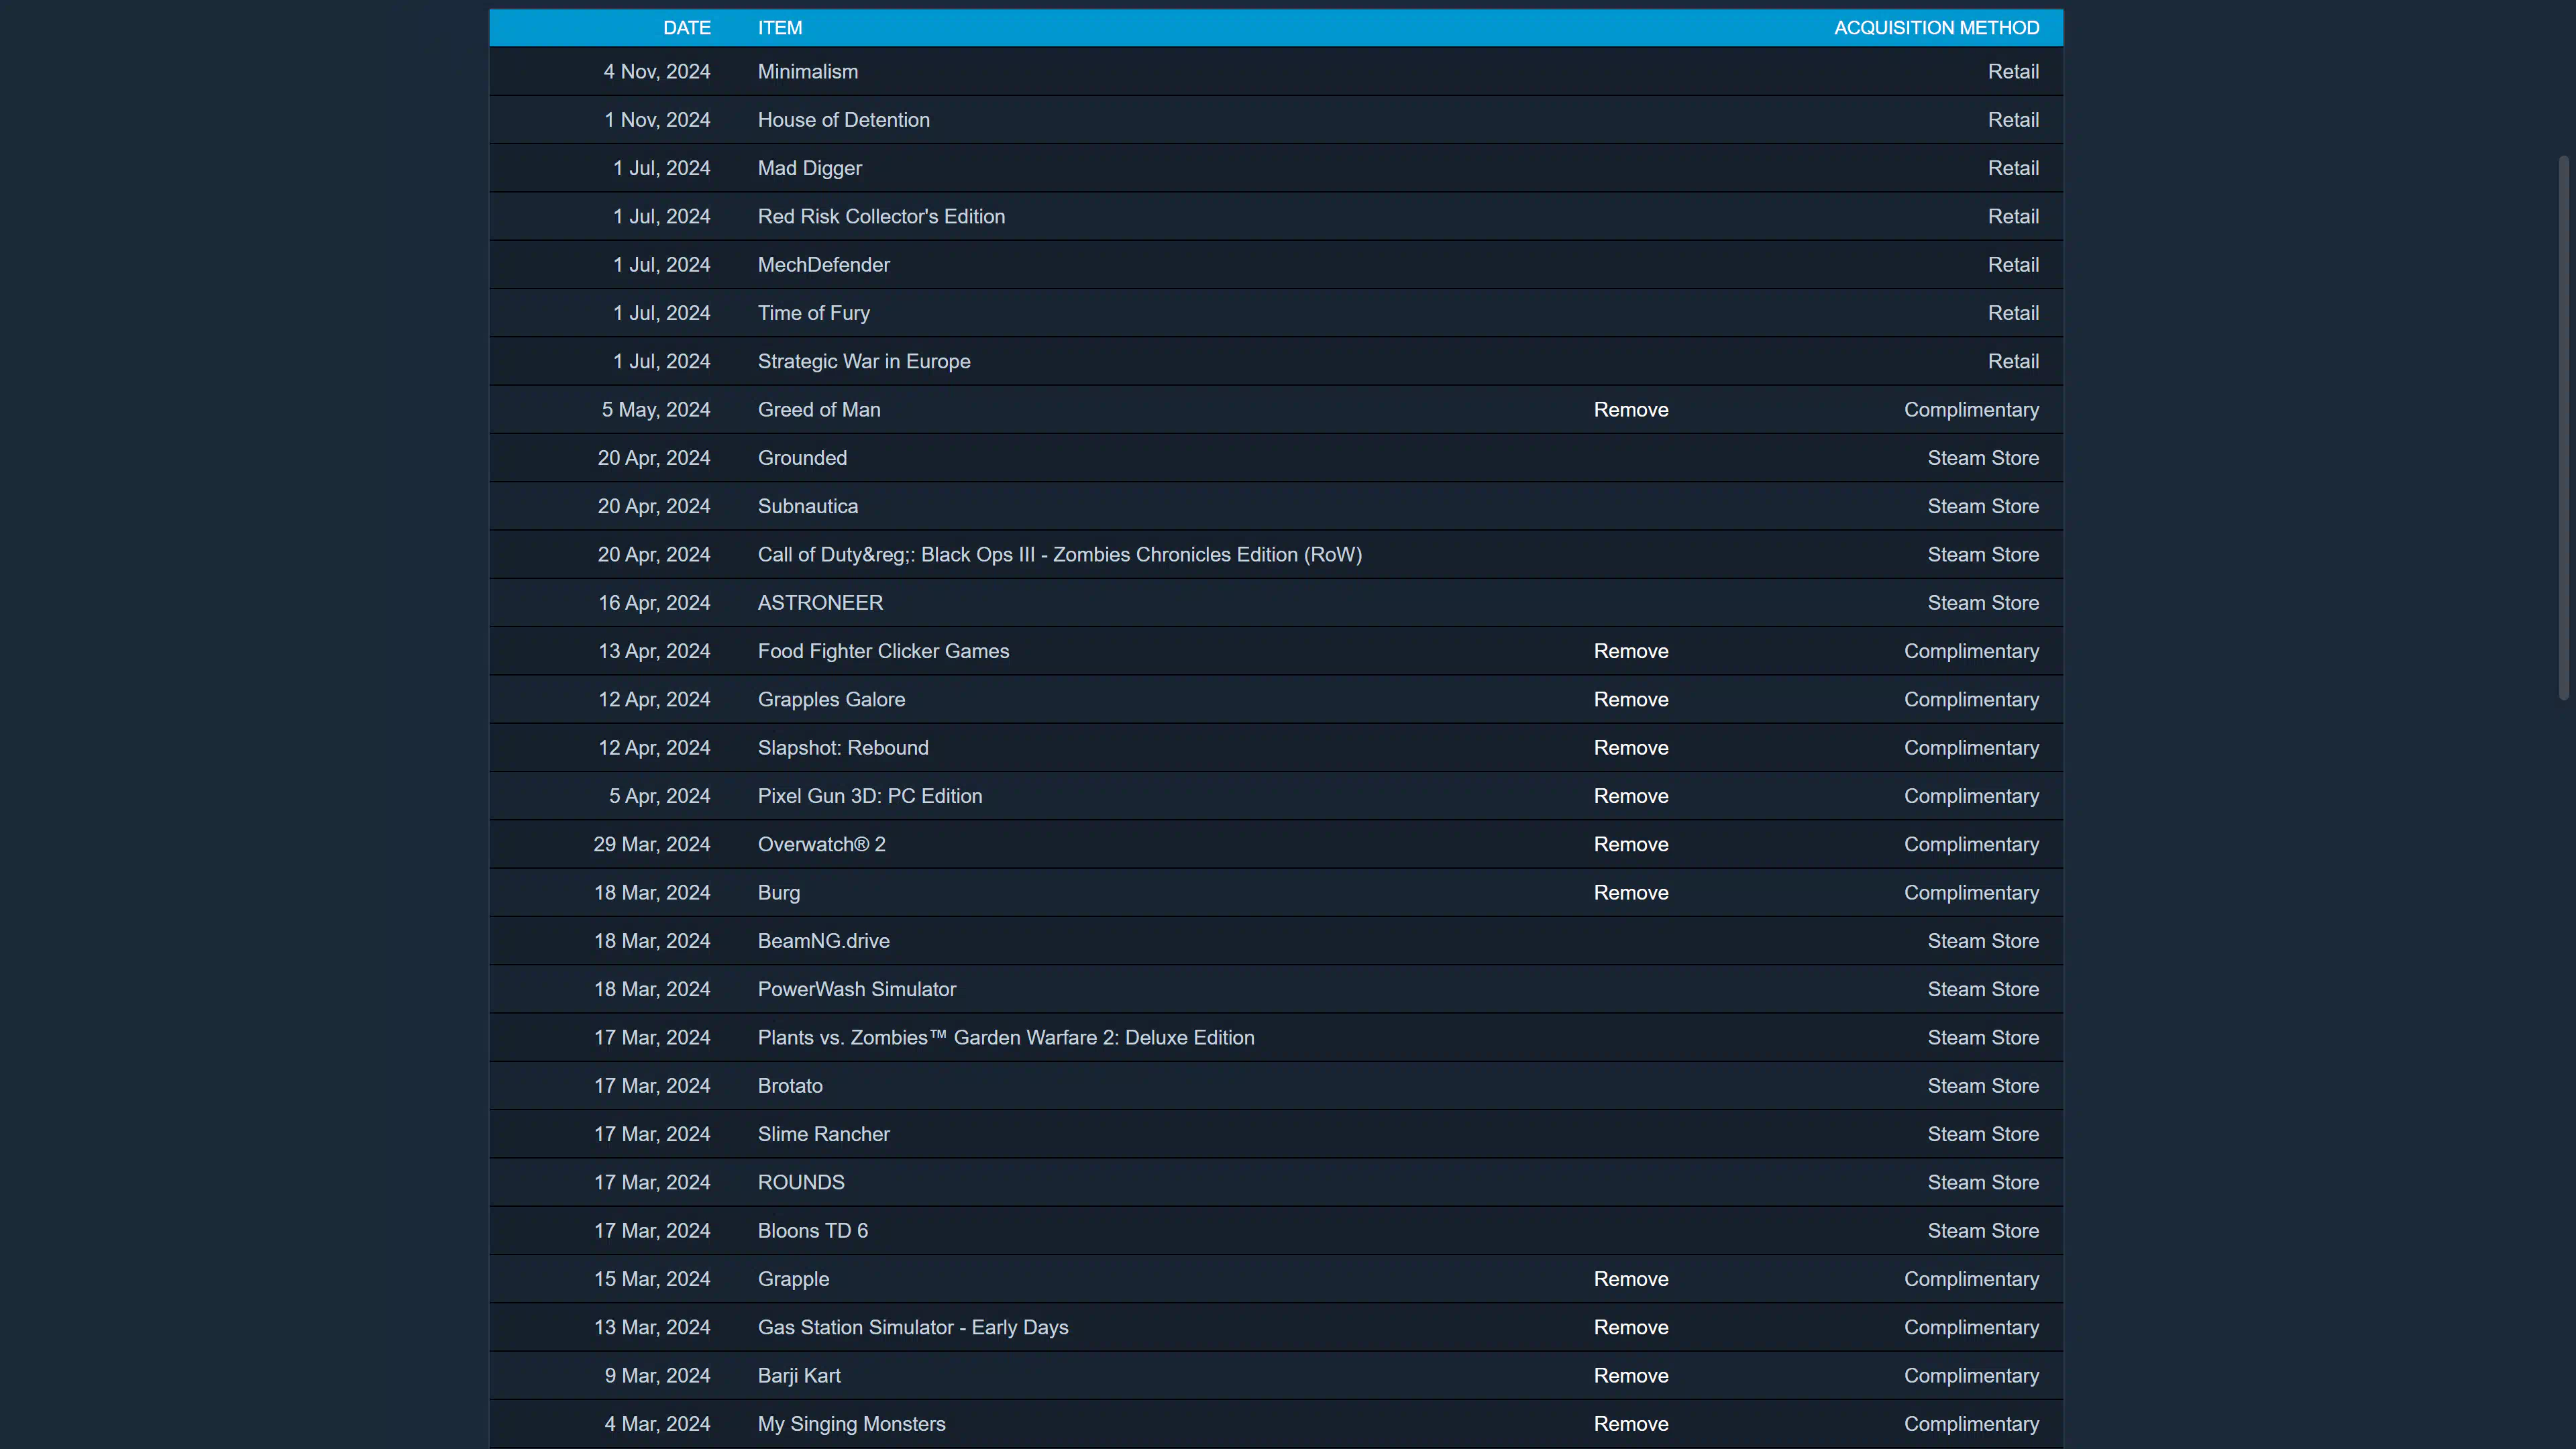Click Remove in the 15 Mar Grapple row
Screen dimensions: 2576x1449
tap(1631, 1279)
